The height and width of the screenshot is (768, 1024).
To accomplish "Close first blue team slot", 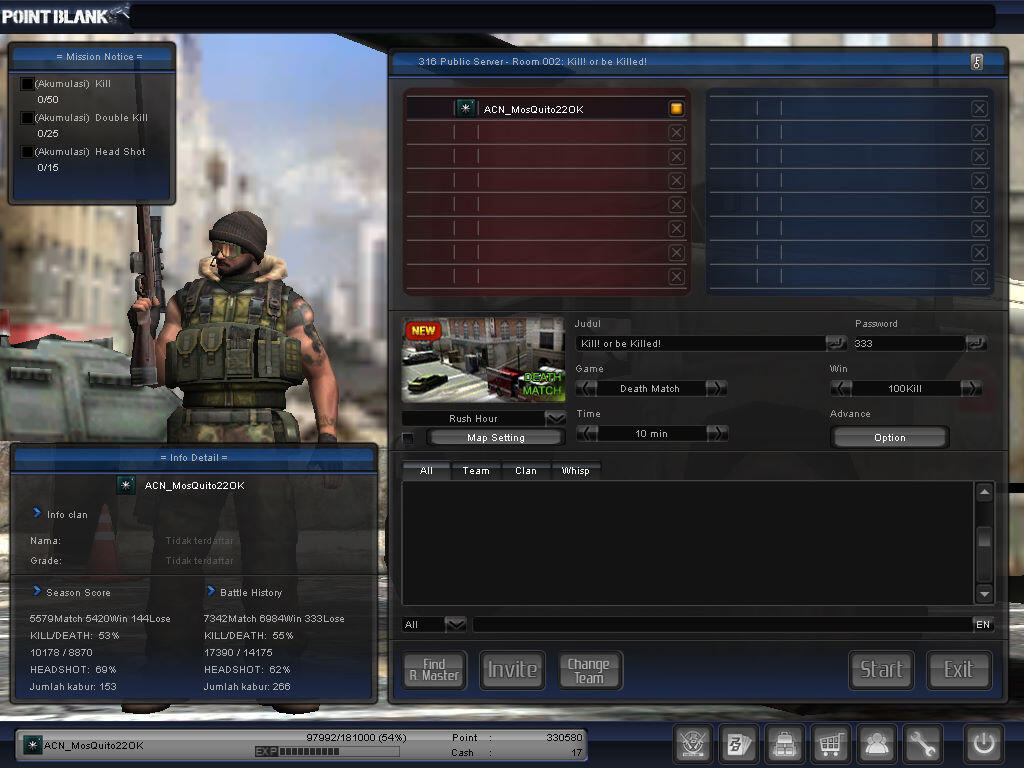I will tap(979, 109).
